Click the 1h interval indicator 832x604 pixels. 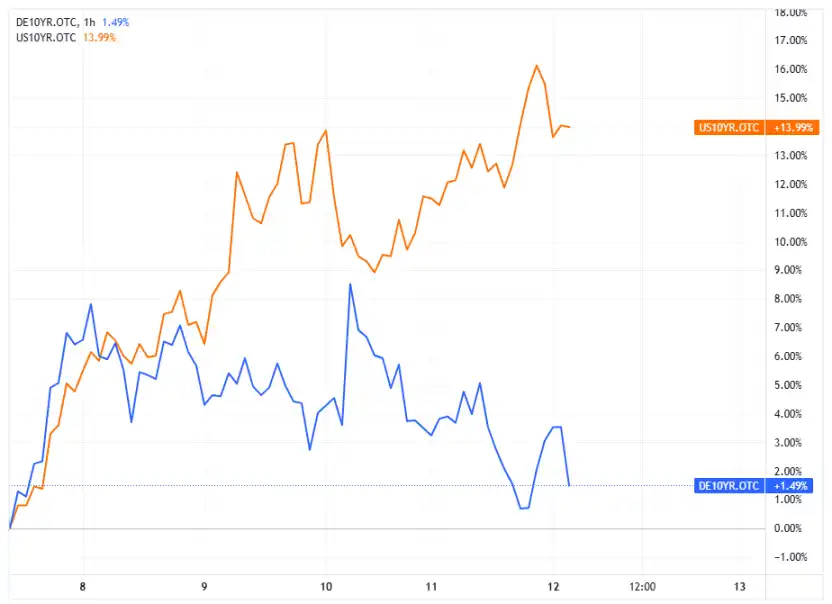(89, 22)
